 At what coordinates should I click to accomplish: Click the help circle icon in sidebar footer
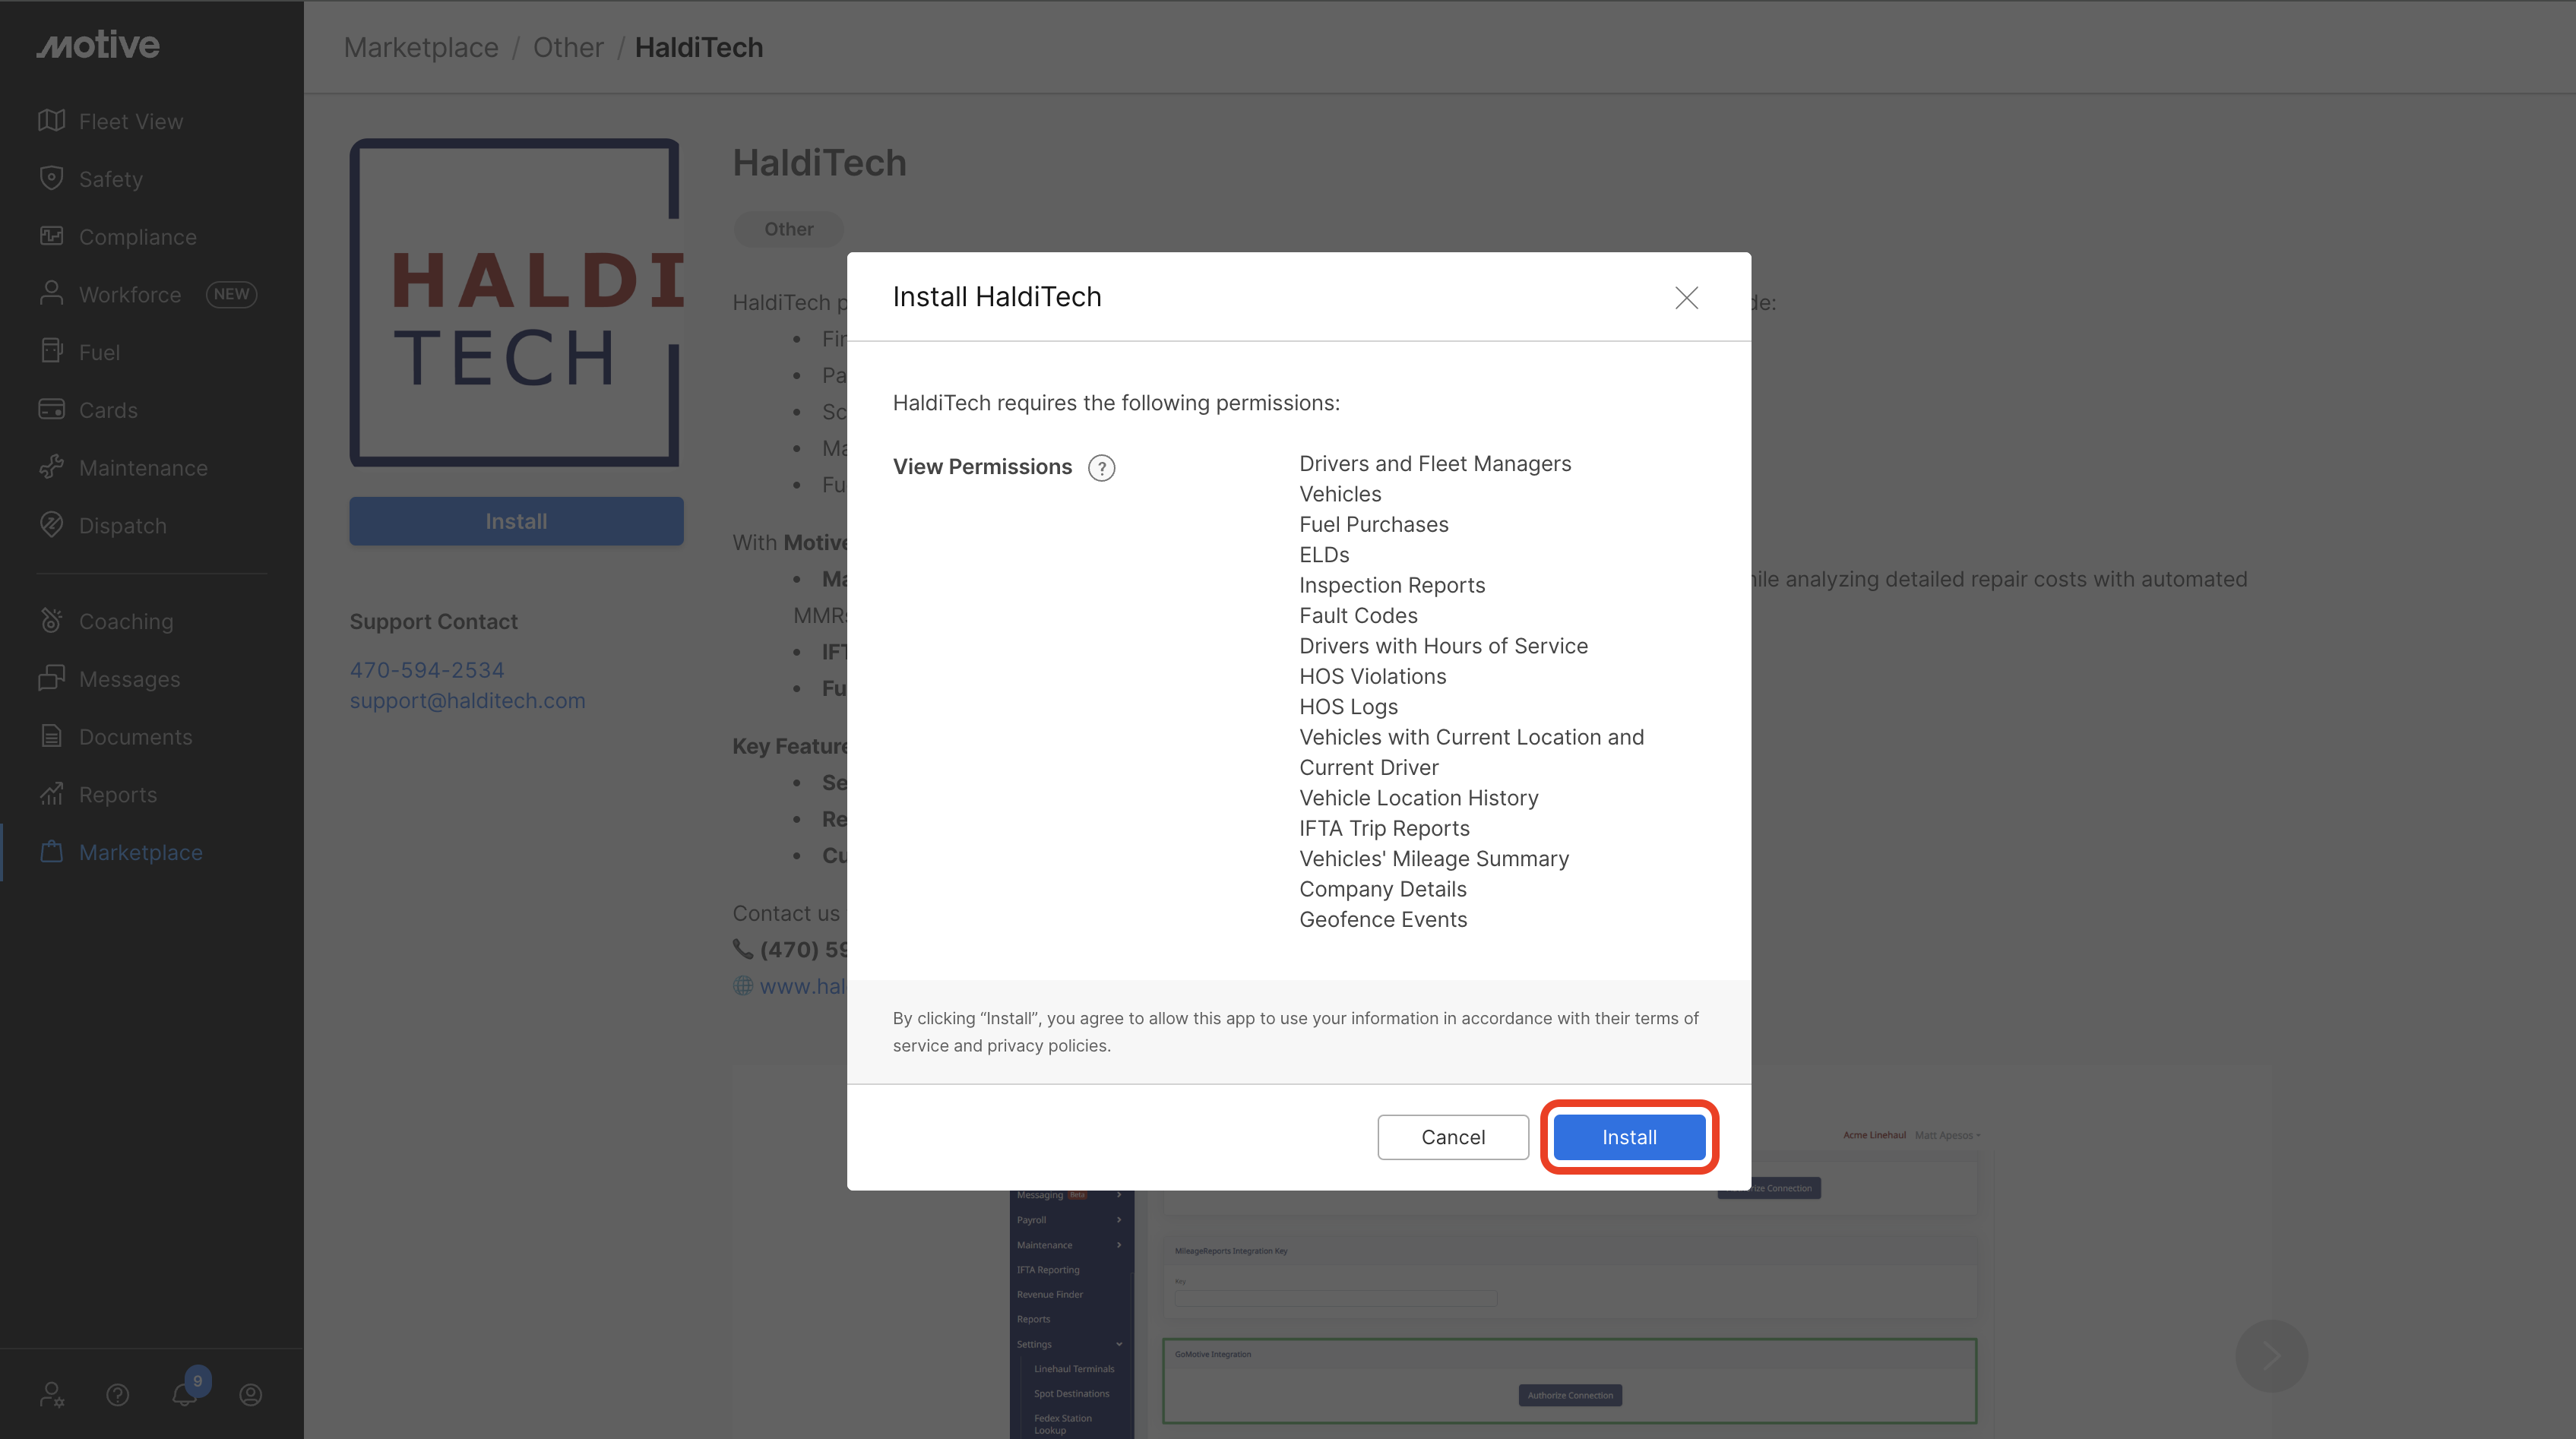(x=118, y=1394)
